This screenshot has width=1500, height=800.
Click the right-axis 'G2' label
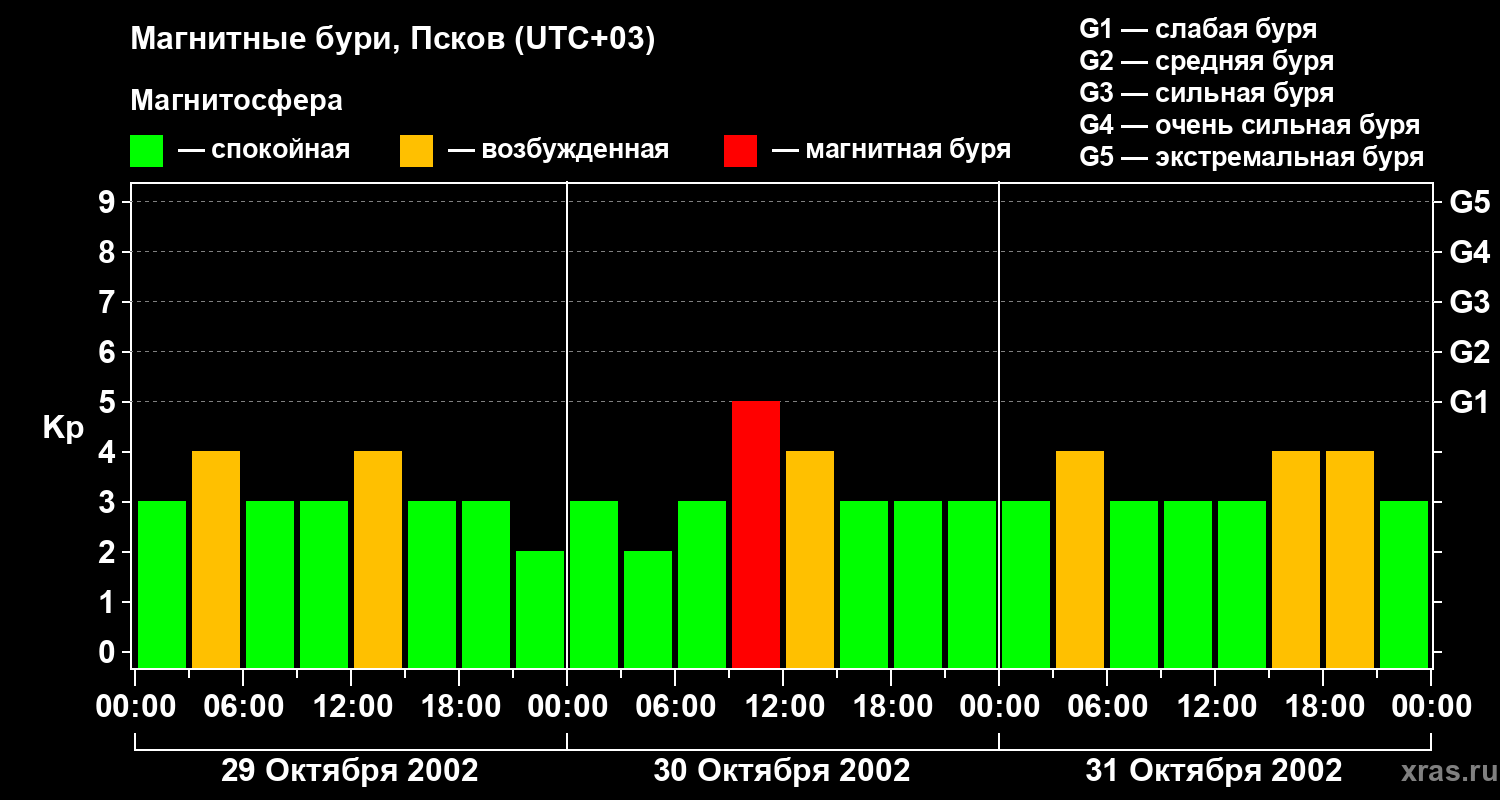(x=1469, y=353)
